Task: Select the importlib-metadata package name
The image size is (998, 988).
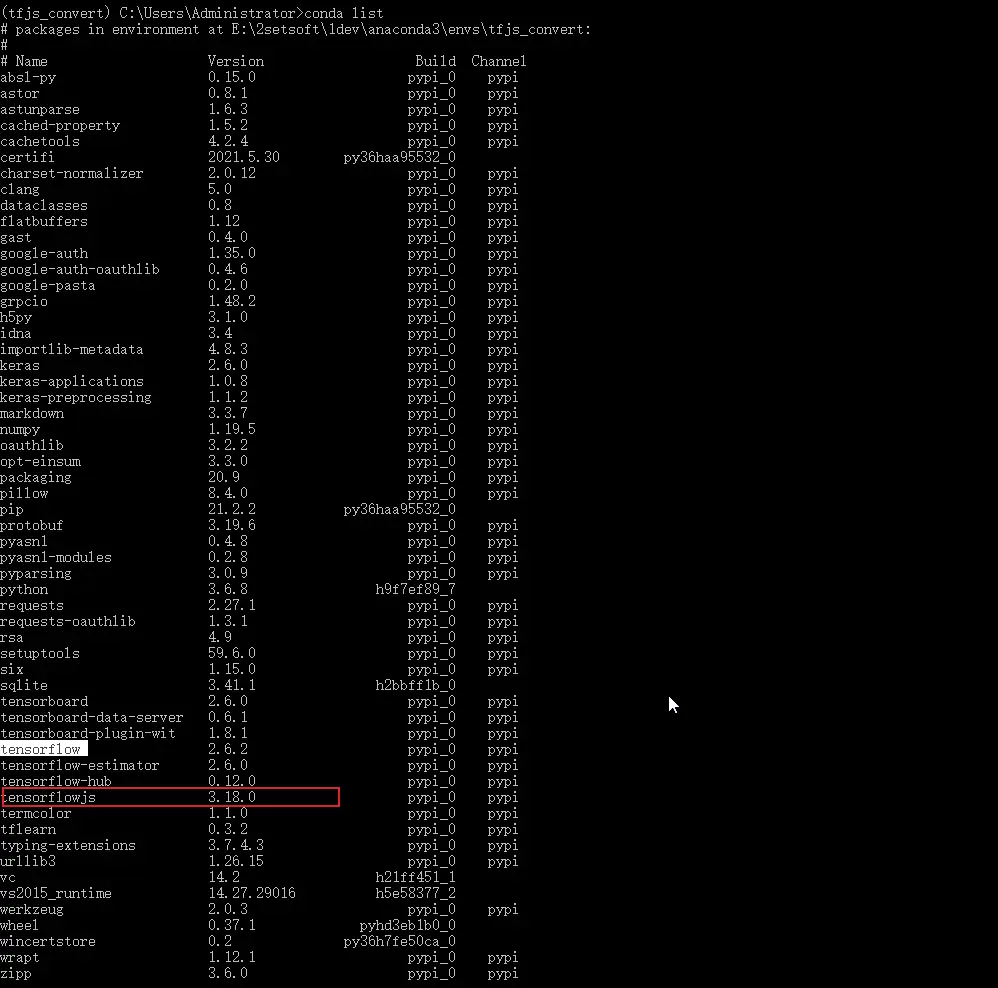Action: pos(72,349)
